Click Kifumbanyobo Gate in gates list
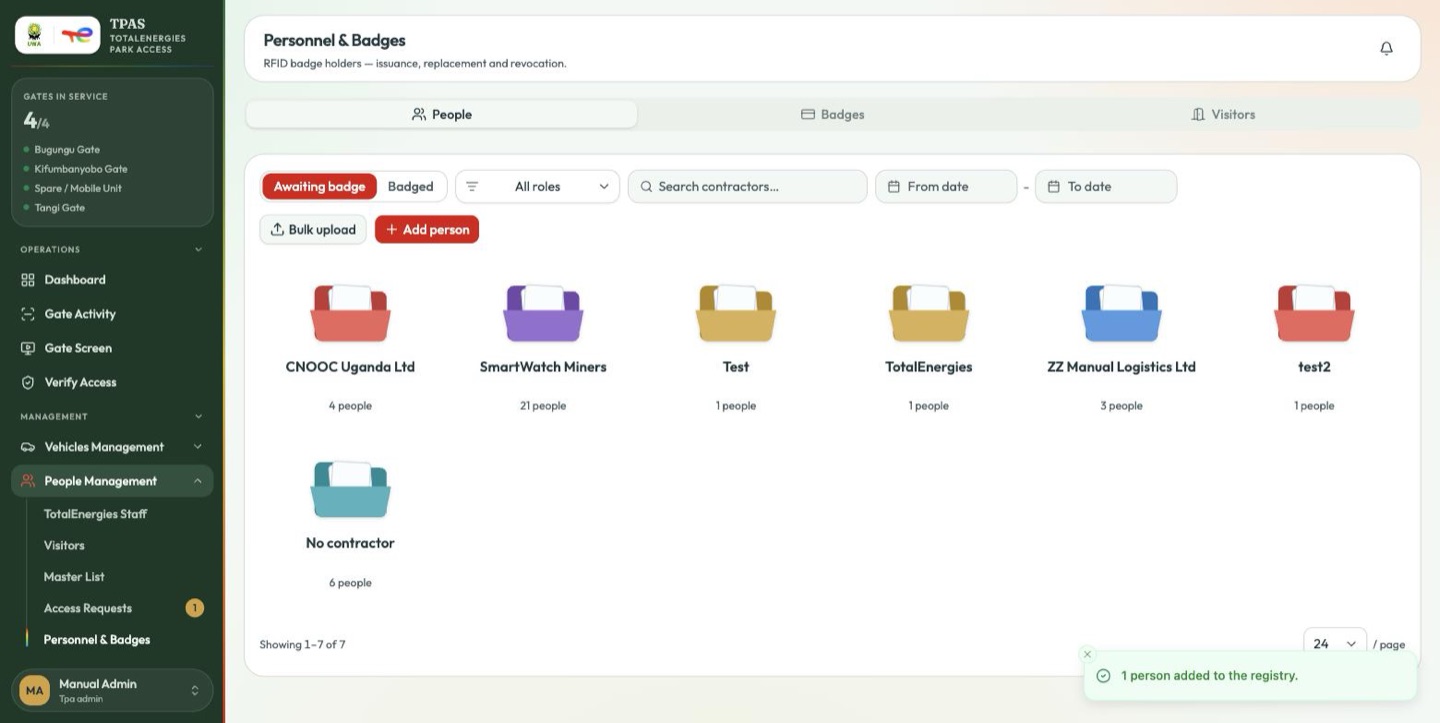Viewport: 1440px width, 723px height. point(81,169)
